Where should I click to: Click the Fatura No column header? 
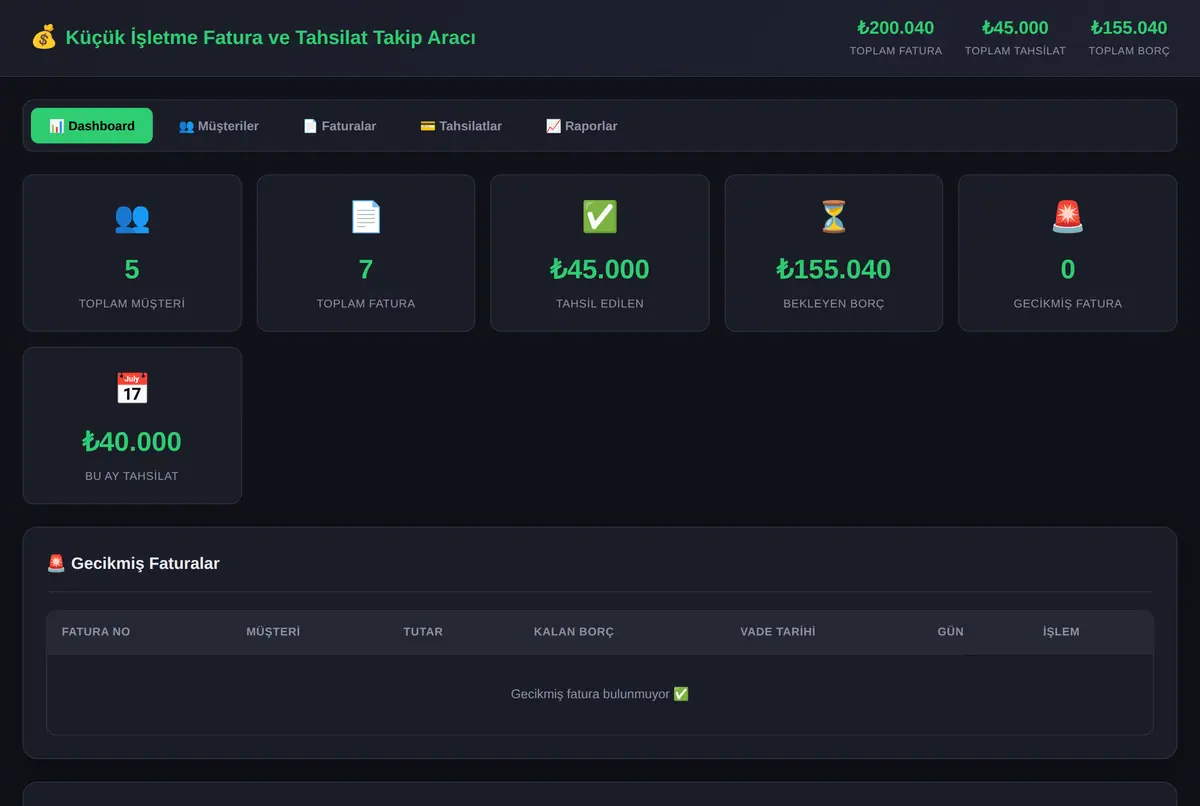[x=96, y=632]
